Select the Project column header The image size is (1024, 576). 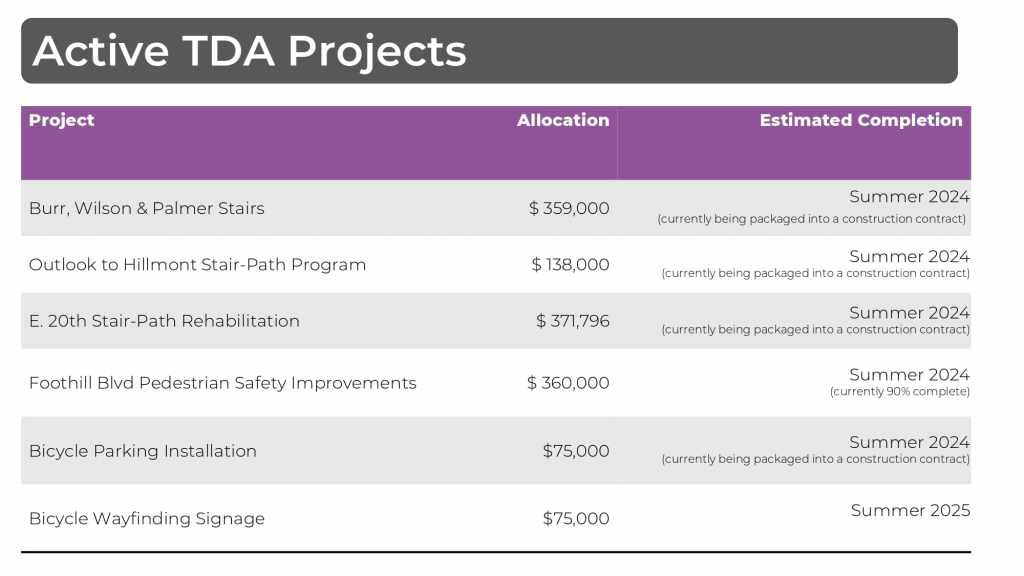[62, 121]
